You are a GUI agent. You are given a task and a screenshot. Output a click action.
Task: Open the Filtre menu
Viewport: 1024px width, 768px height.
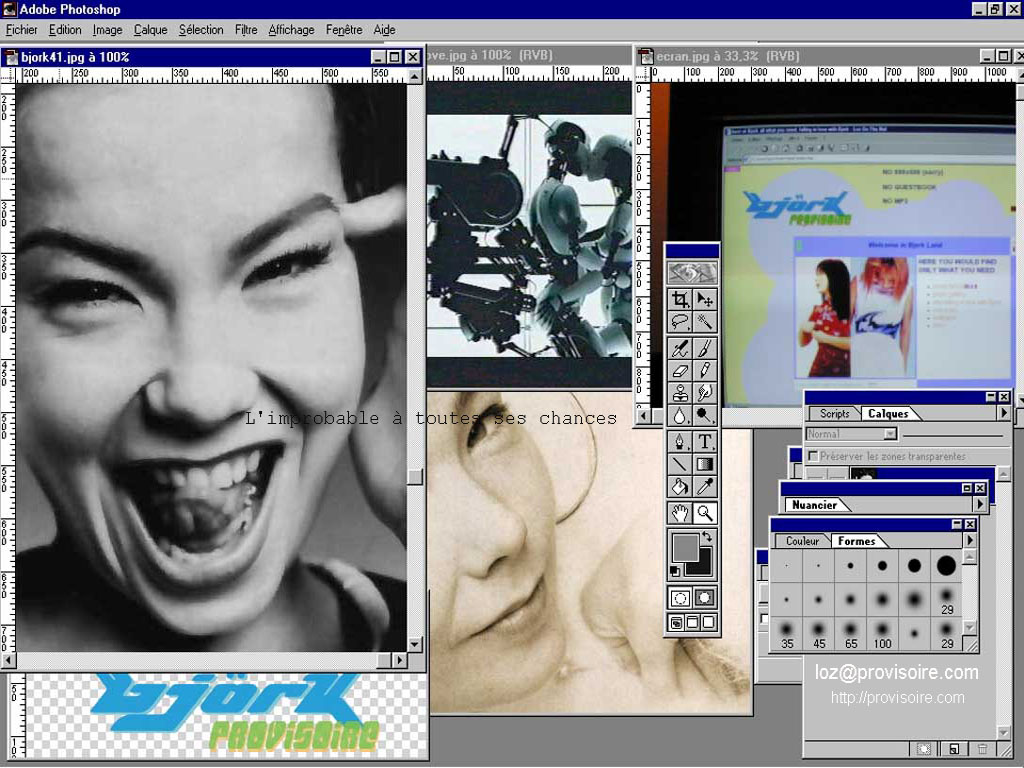[246, 30]
